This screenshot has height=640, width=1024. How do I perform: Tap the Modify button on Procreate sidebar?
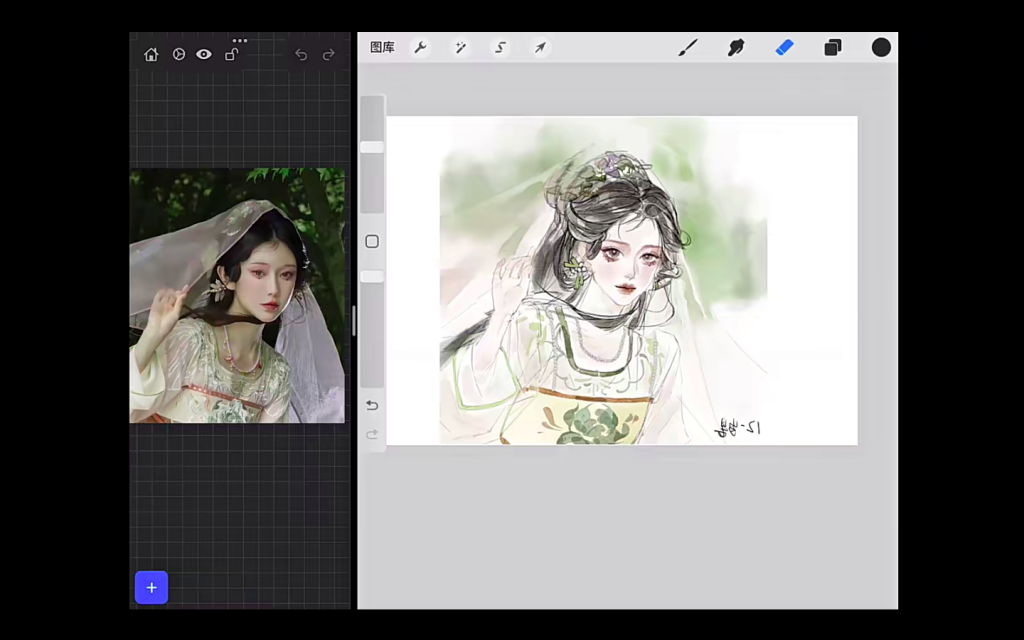[x=371, y=241]
